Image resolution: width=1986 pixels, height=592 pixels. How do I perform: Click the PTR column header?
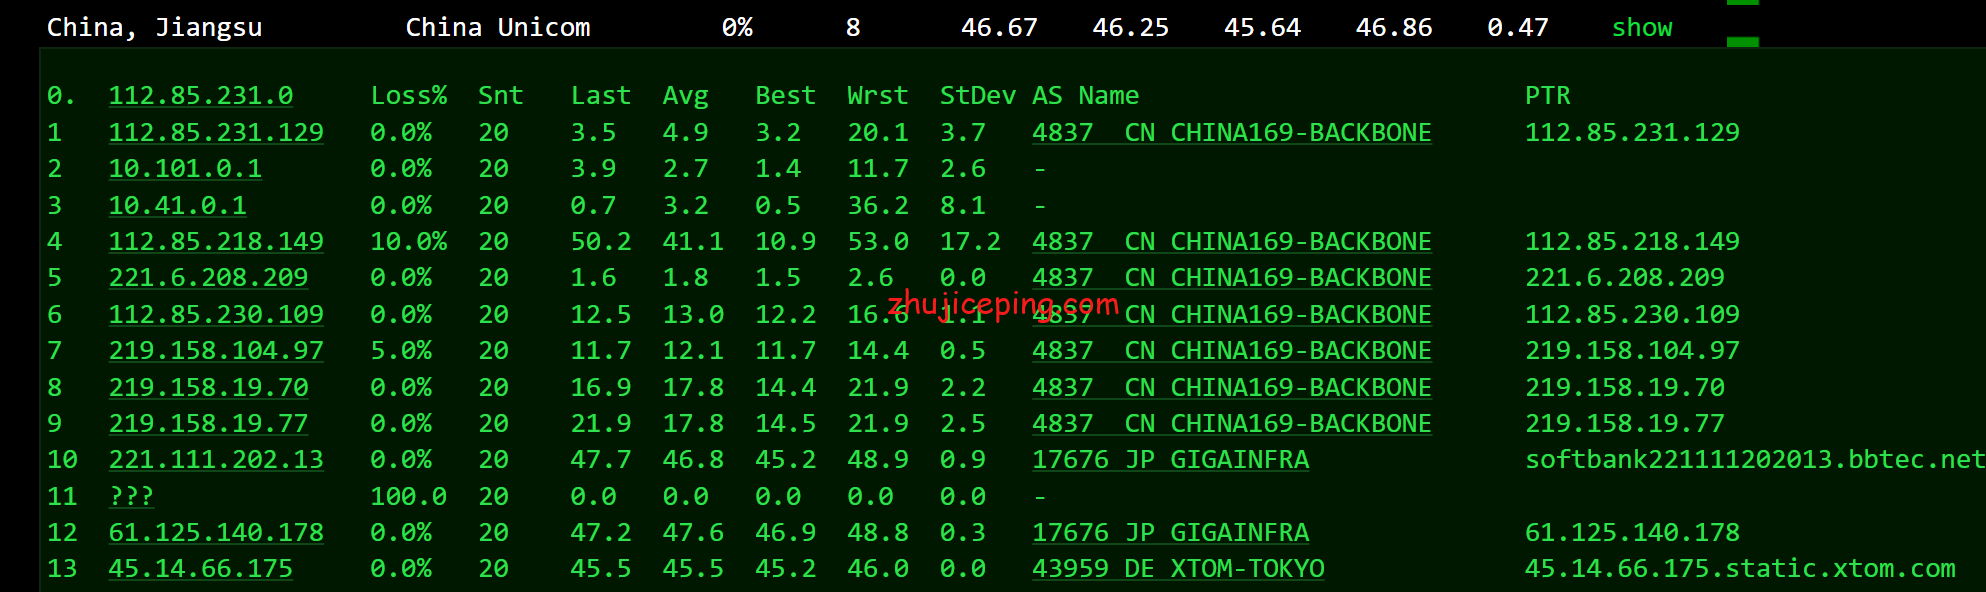1548,96
